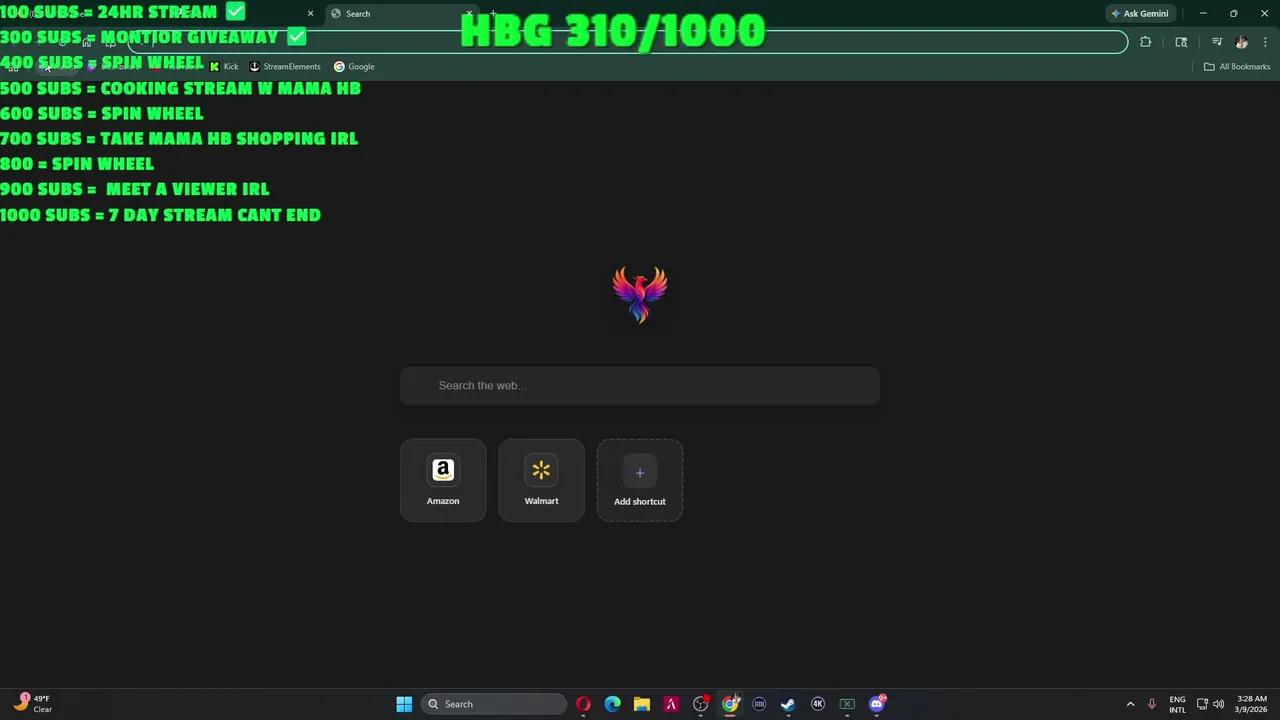Open the 4K app on taskbar
The height and width of the screenshot is (720, 1280).
[818, 704]
